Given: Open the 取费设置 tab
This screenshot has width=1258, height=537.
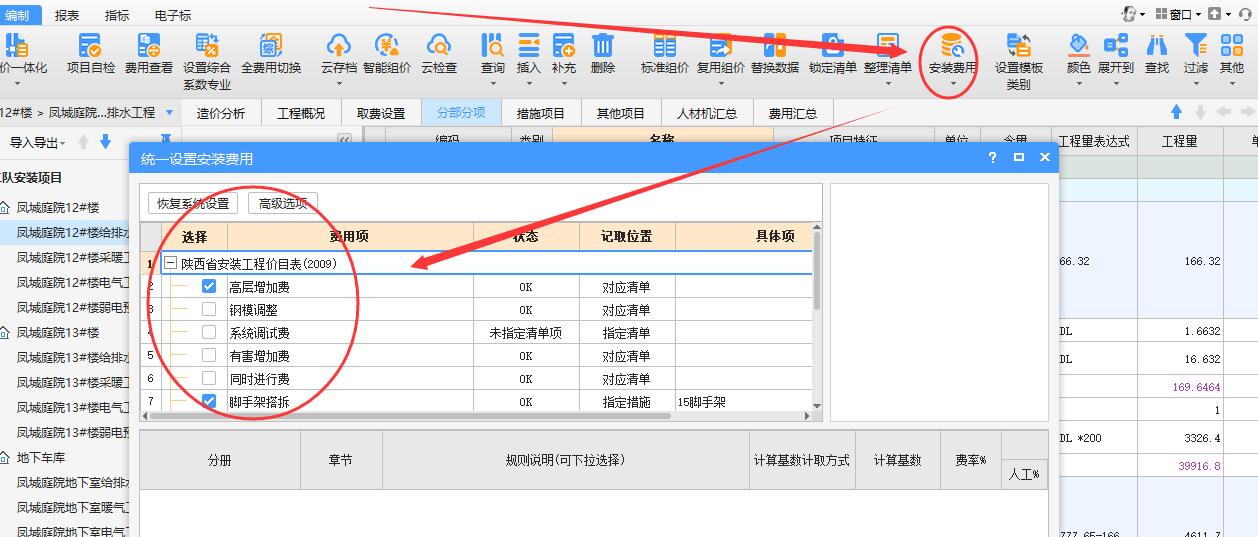Looking at the screenshot, I should click(x=381, y=113).
